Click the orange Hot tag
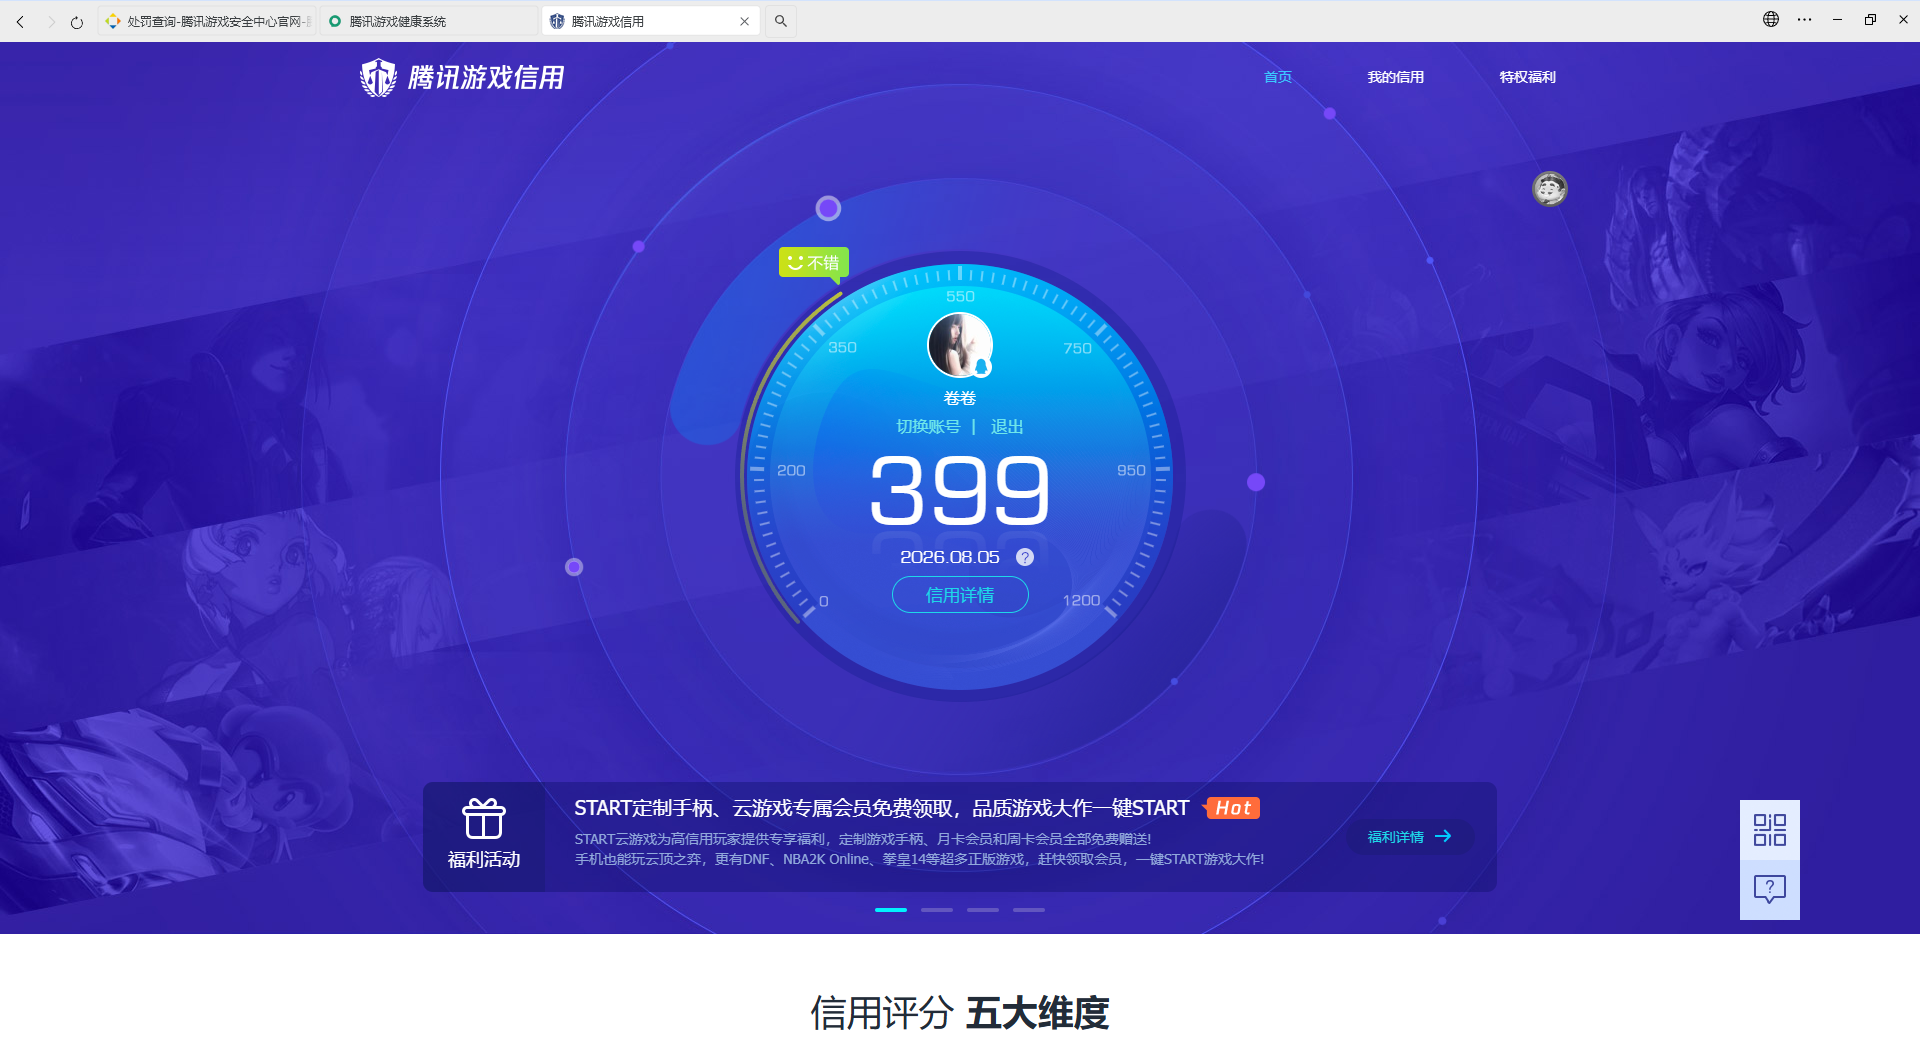 point(1232,808)
